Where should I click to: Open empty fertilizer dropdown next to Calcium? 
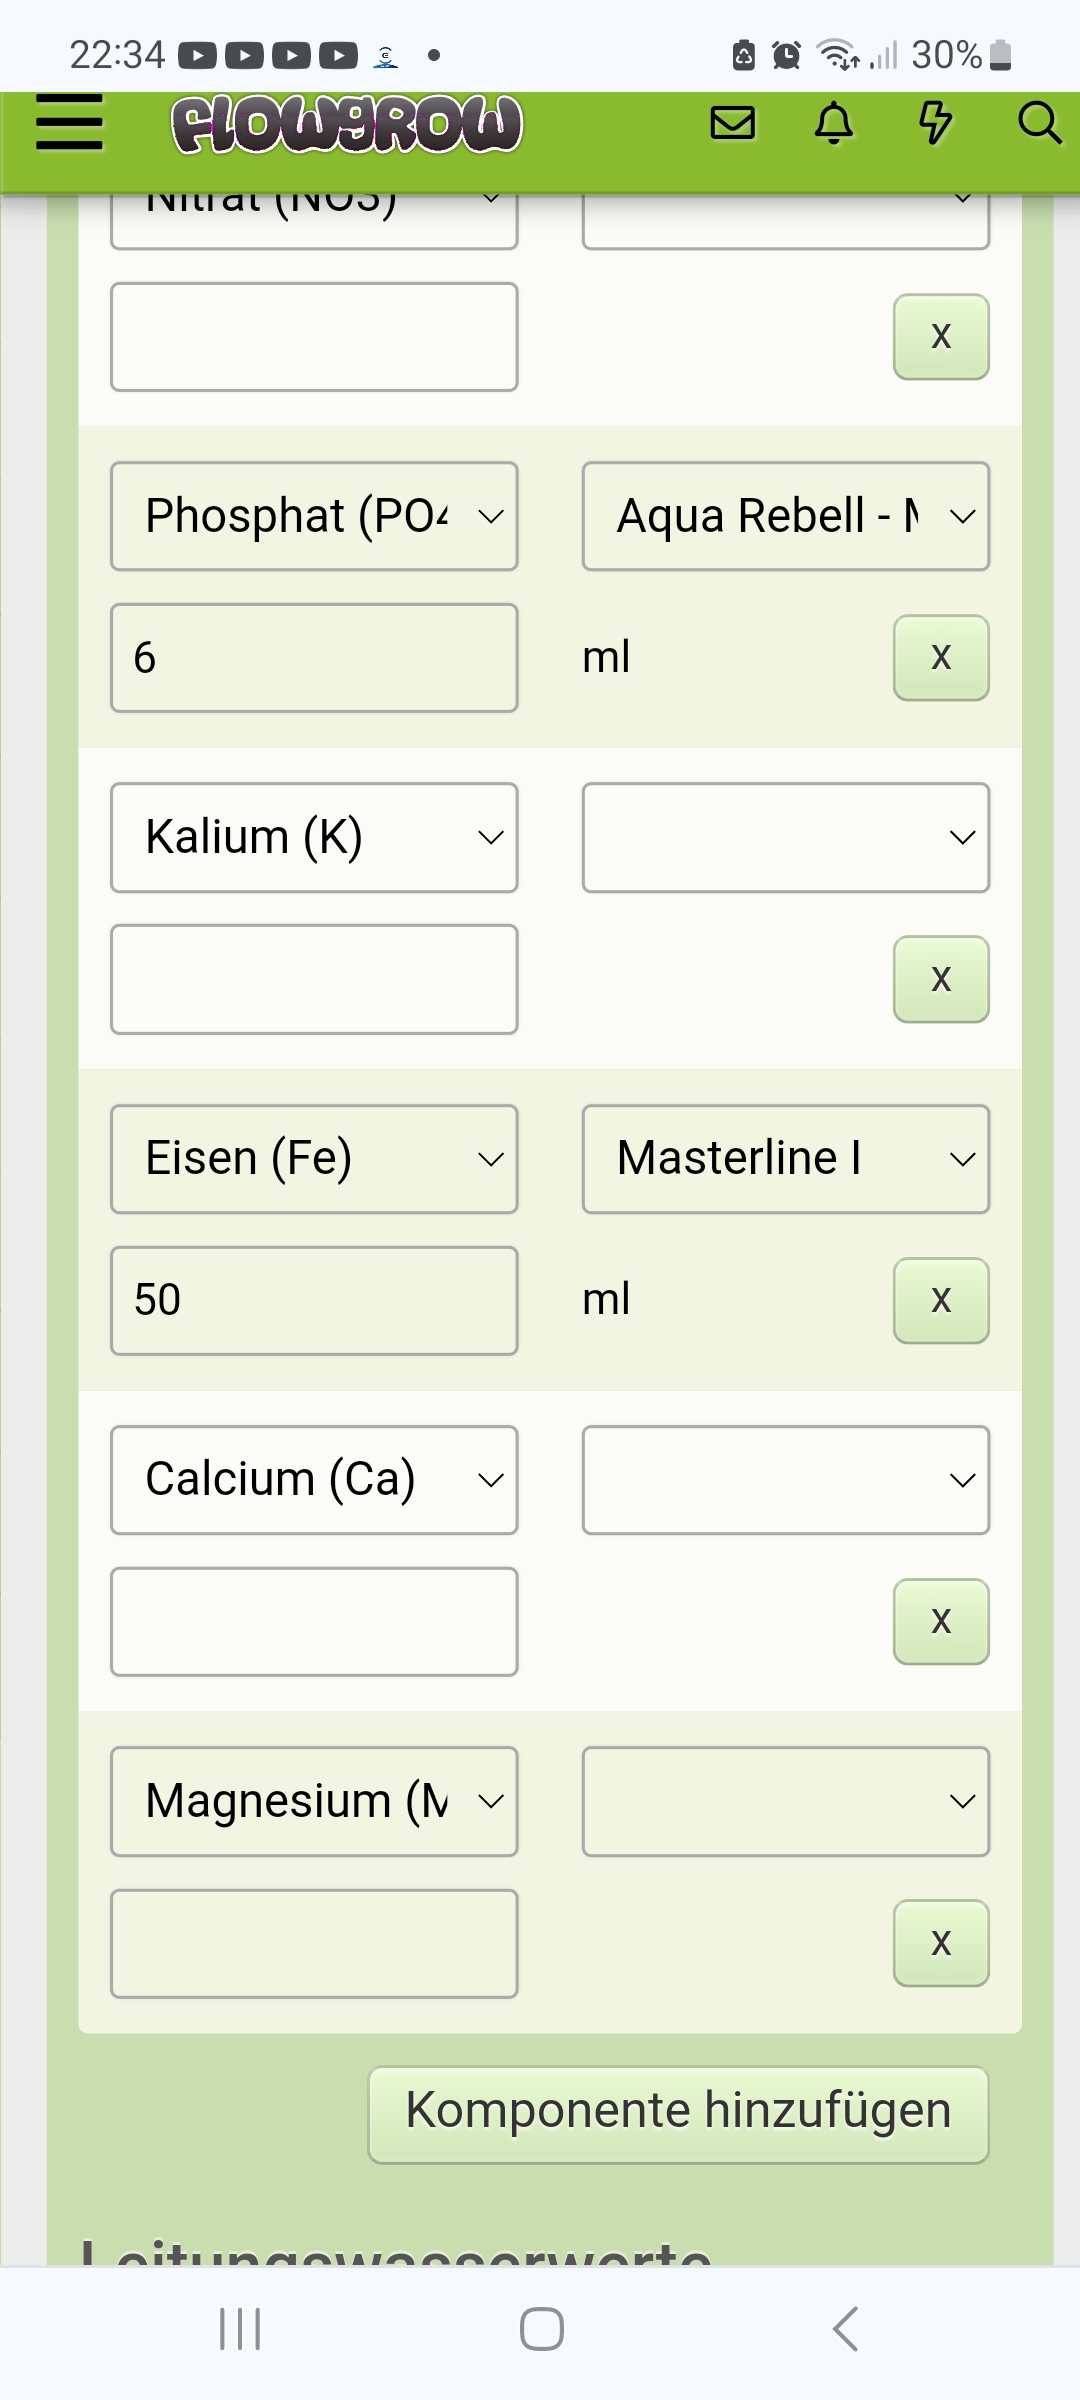786,1480
